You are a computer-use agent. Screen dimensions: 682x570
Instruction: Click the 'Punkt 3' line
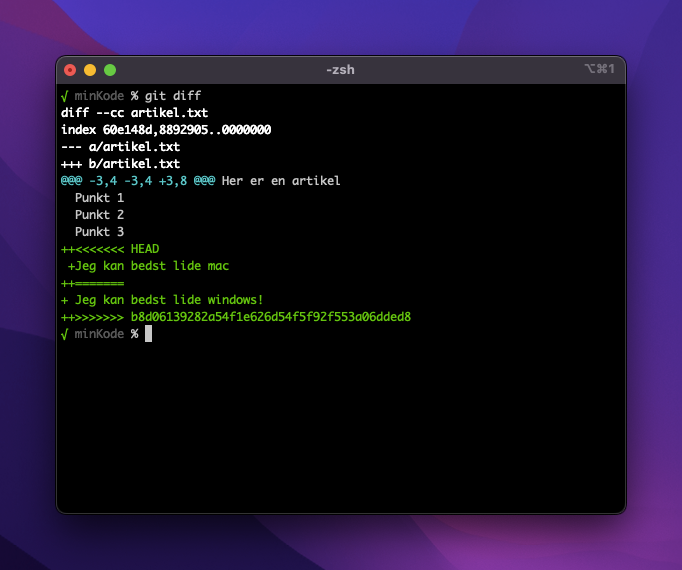pyautogui.click(x=100, y=231)
